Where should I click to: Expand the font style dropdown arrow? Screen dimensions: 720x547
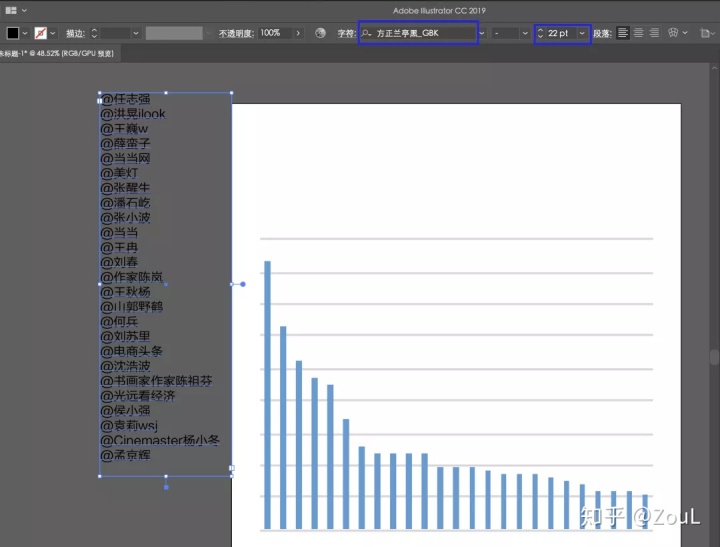pos(525,33)
